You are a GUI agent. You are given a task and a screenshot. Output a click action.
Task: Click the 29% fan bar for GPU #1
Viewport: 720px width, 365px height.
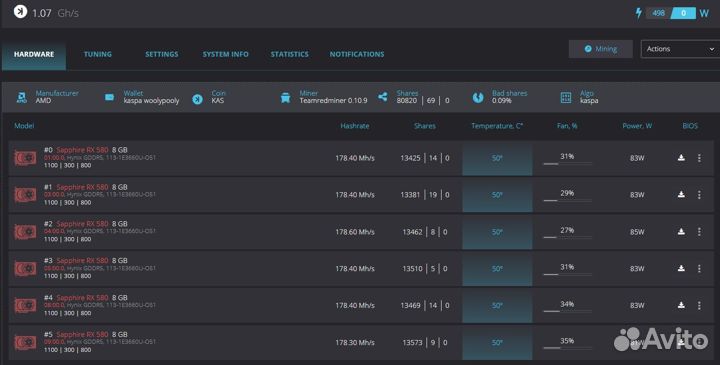point(568,200)
